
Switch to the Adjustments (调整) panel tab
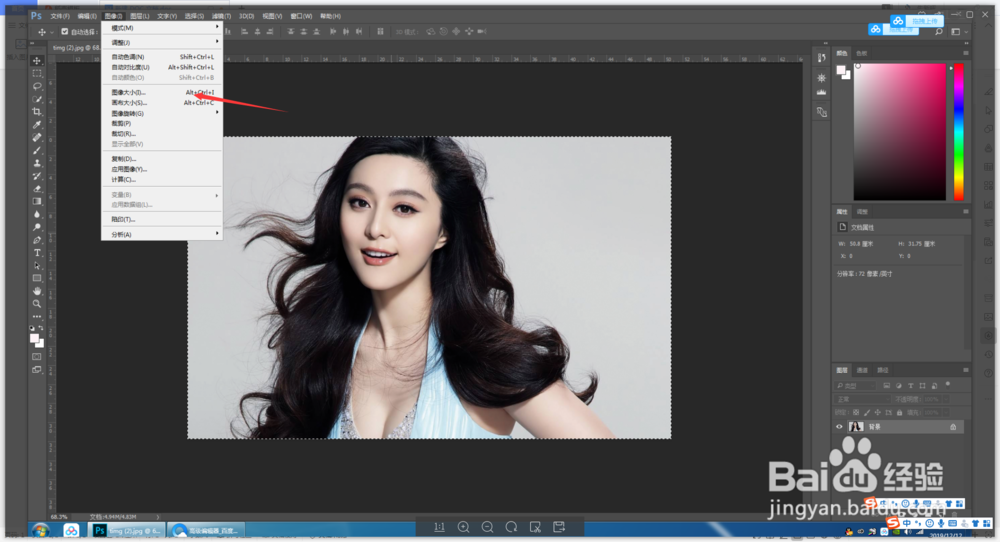862,211
